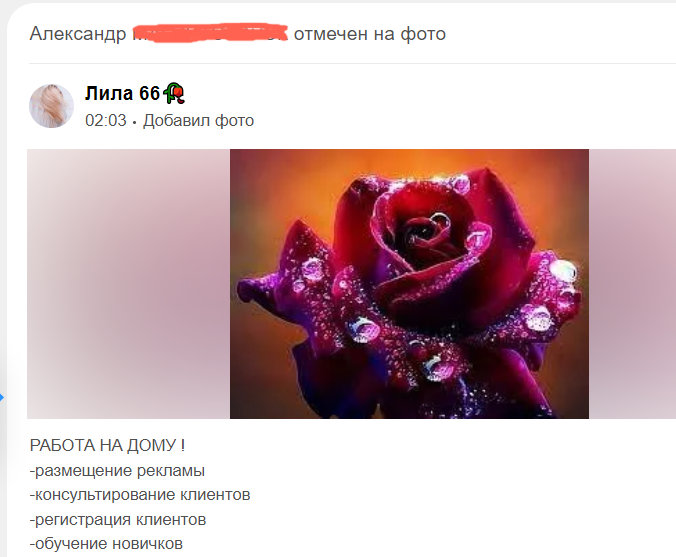676x557 pixels.
Task: Open Лила 66's profile avatar
Action: pyautogui.click(x=51, y=106)
